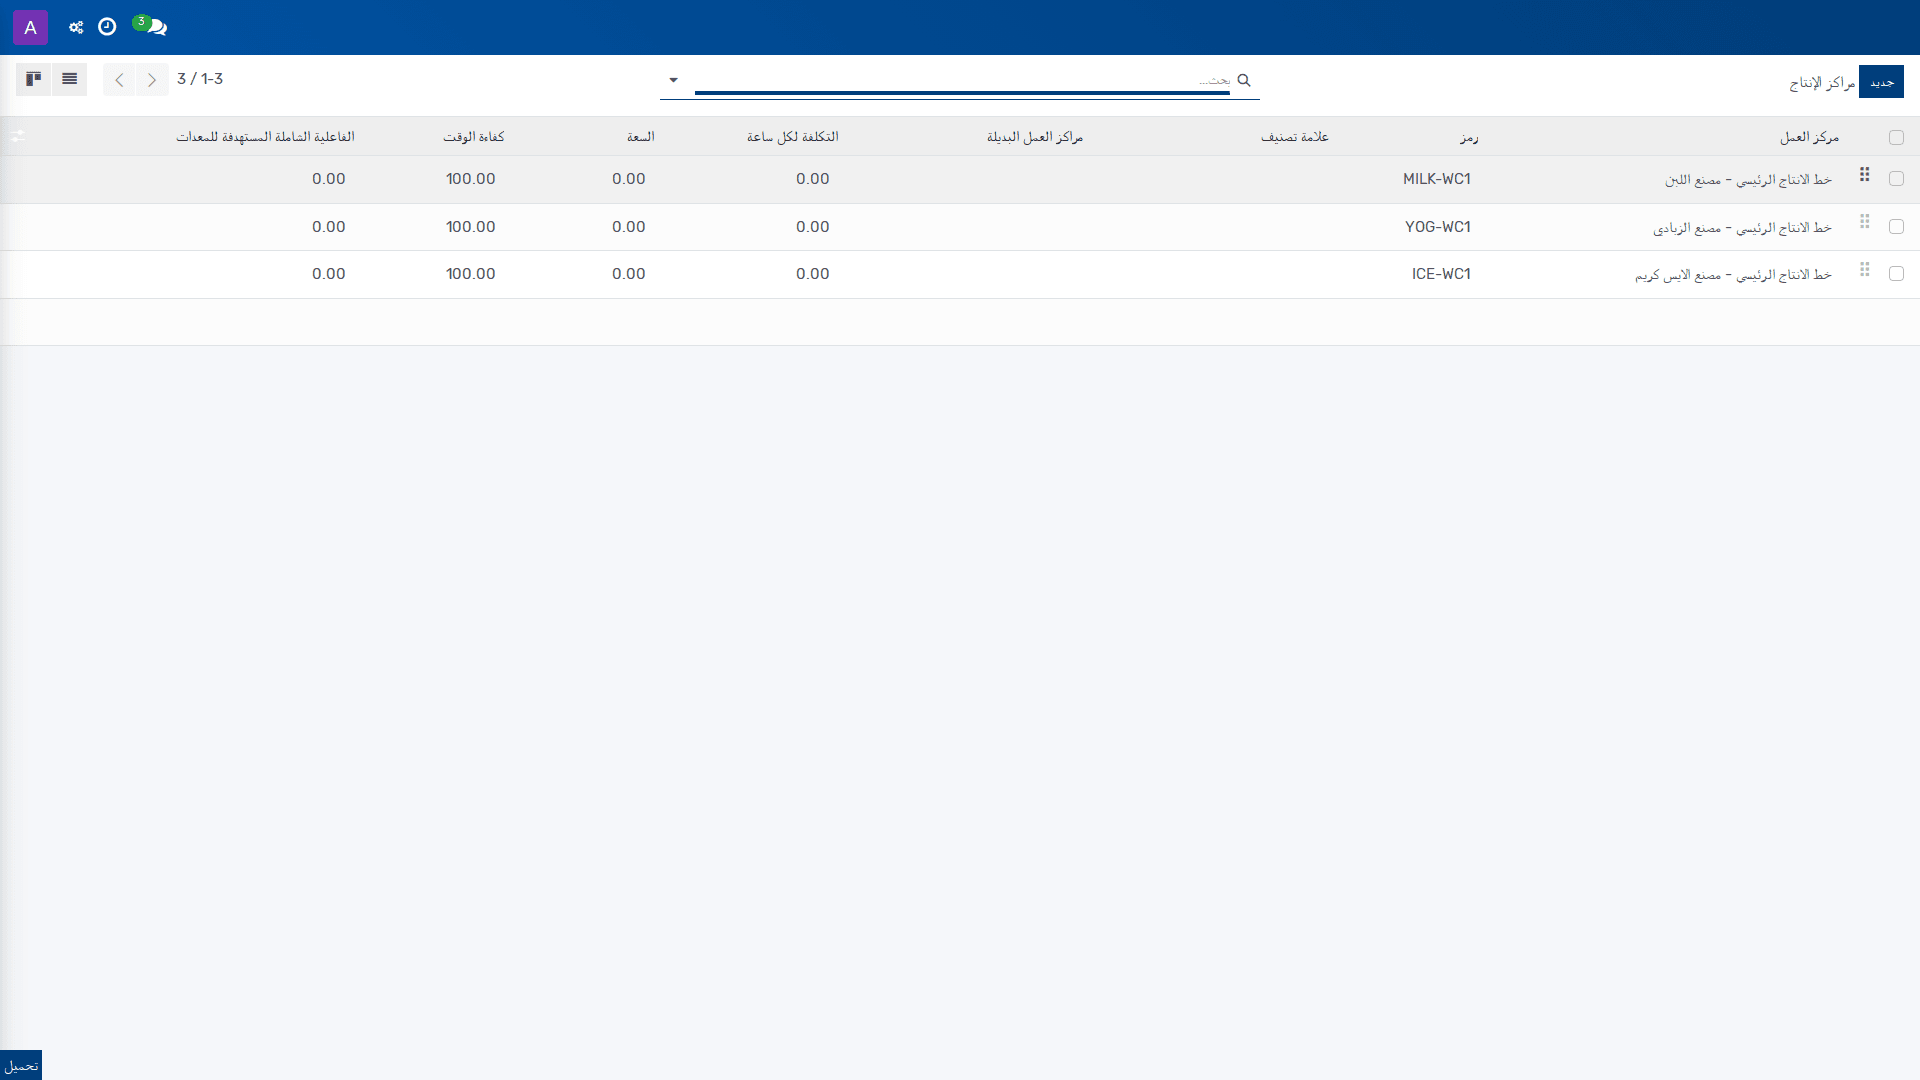Open optional columns adjust icon

(18, 136)
